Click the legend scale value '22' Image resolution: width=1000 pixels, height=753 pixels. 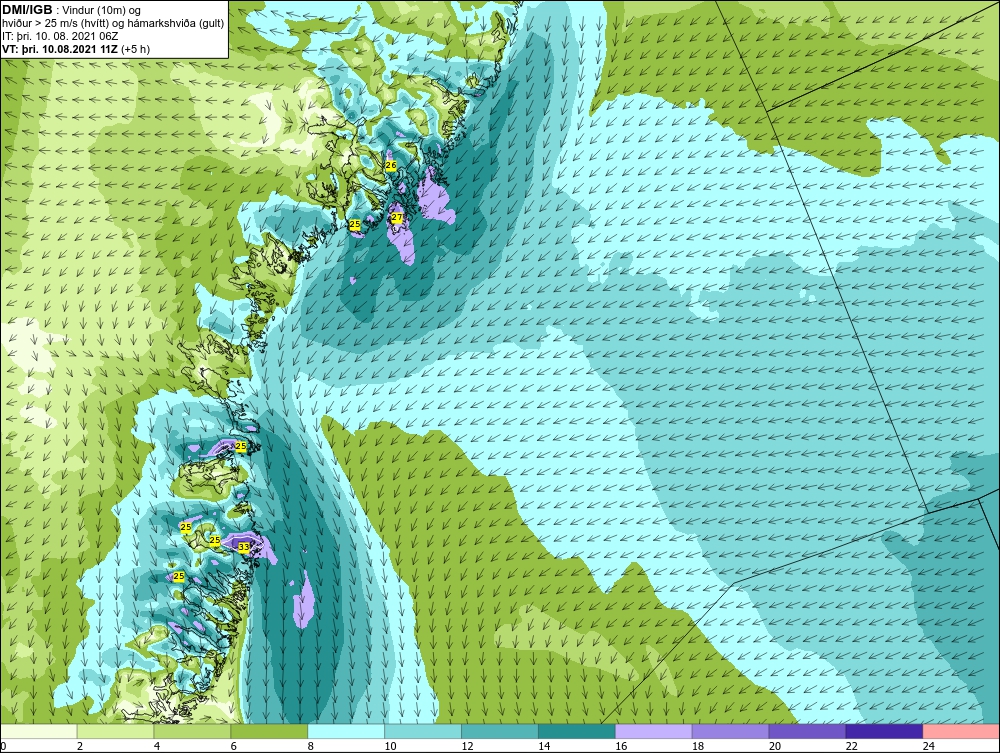click(x=851, y=746)
